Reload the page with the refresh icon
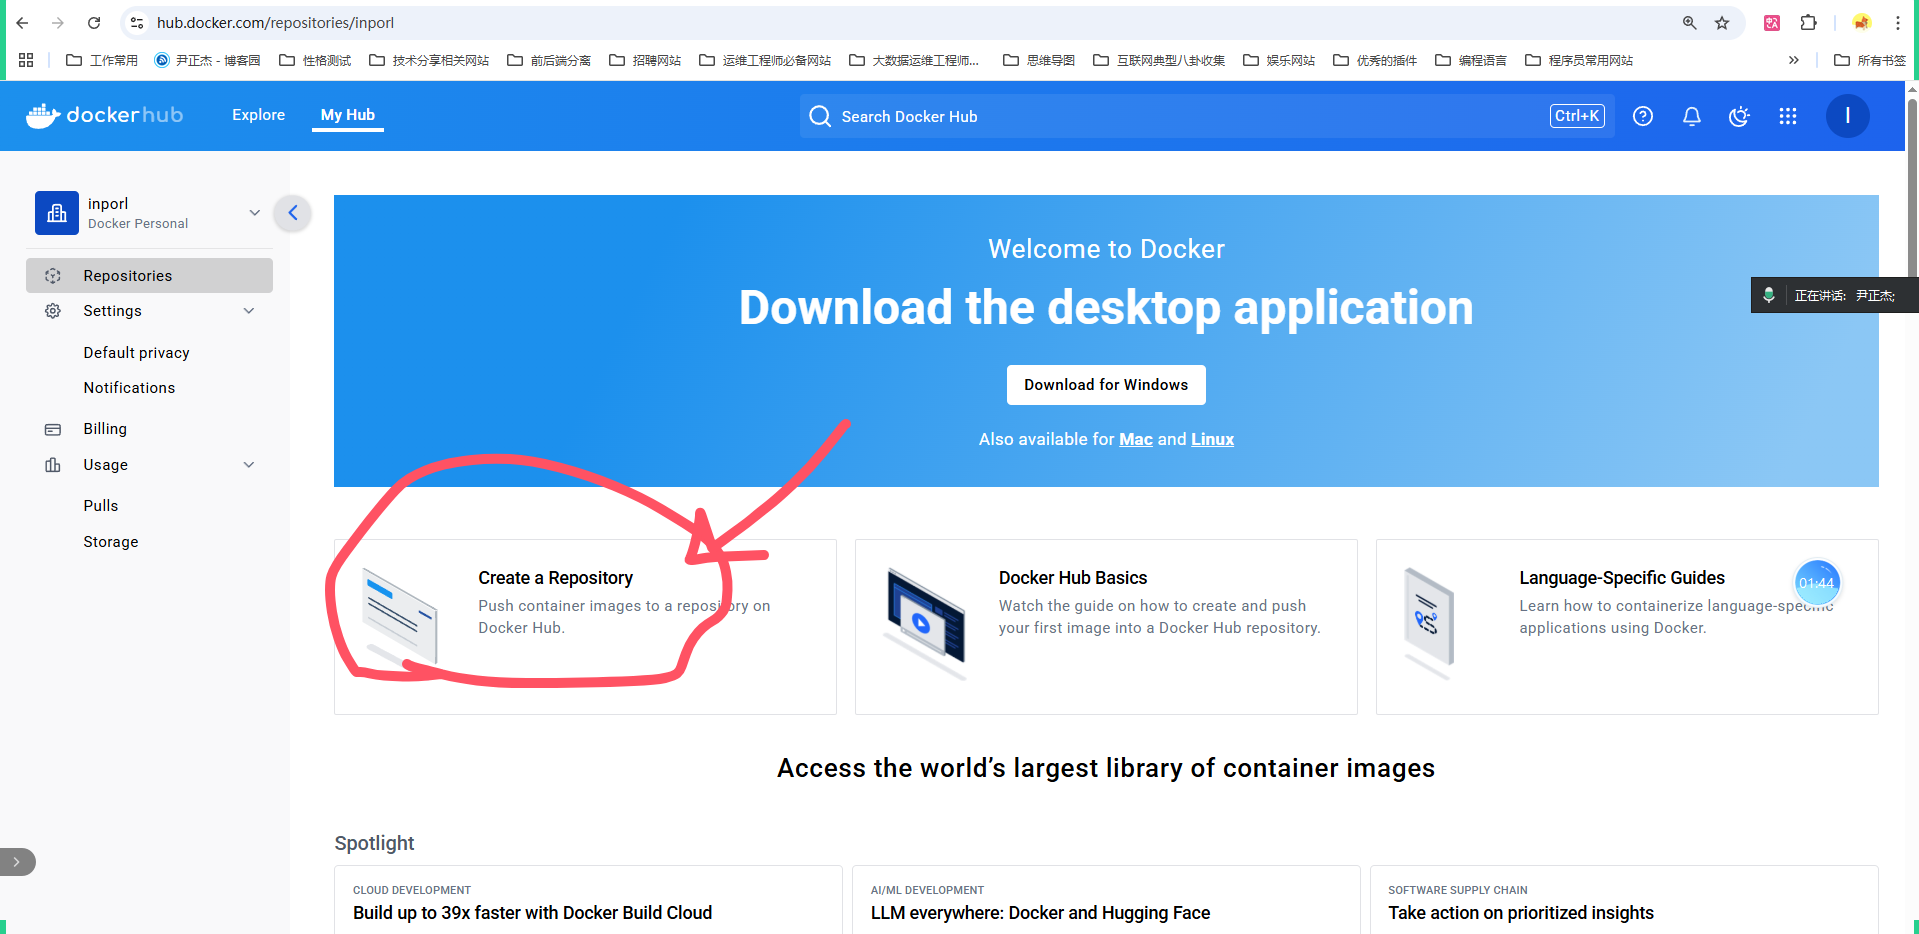The height and width of the screenshot is (934, 1919). click(x=94, y=22)
